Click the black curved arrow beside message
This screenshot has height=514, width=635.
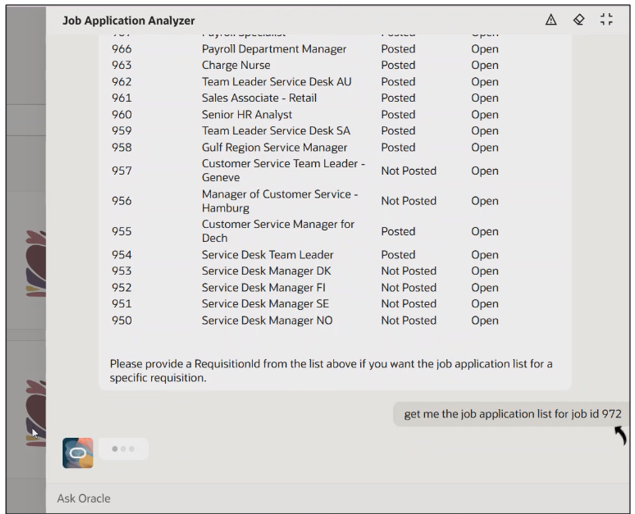point(620,435)
